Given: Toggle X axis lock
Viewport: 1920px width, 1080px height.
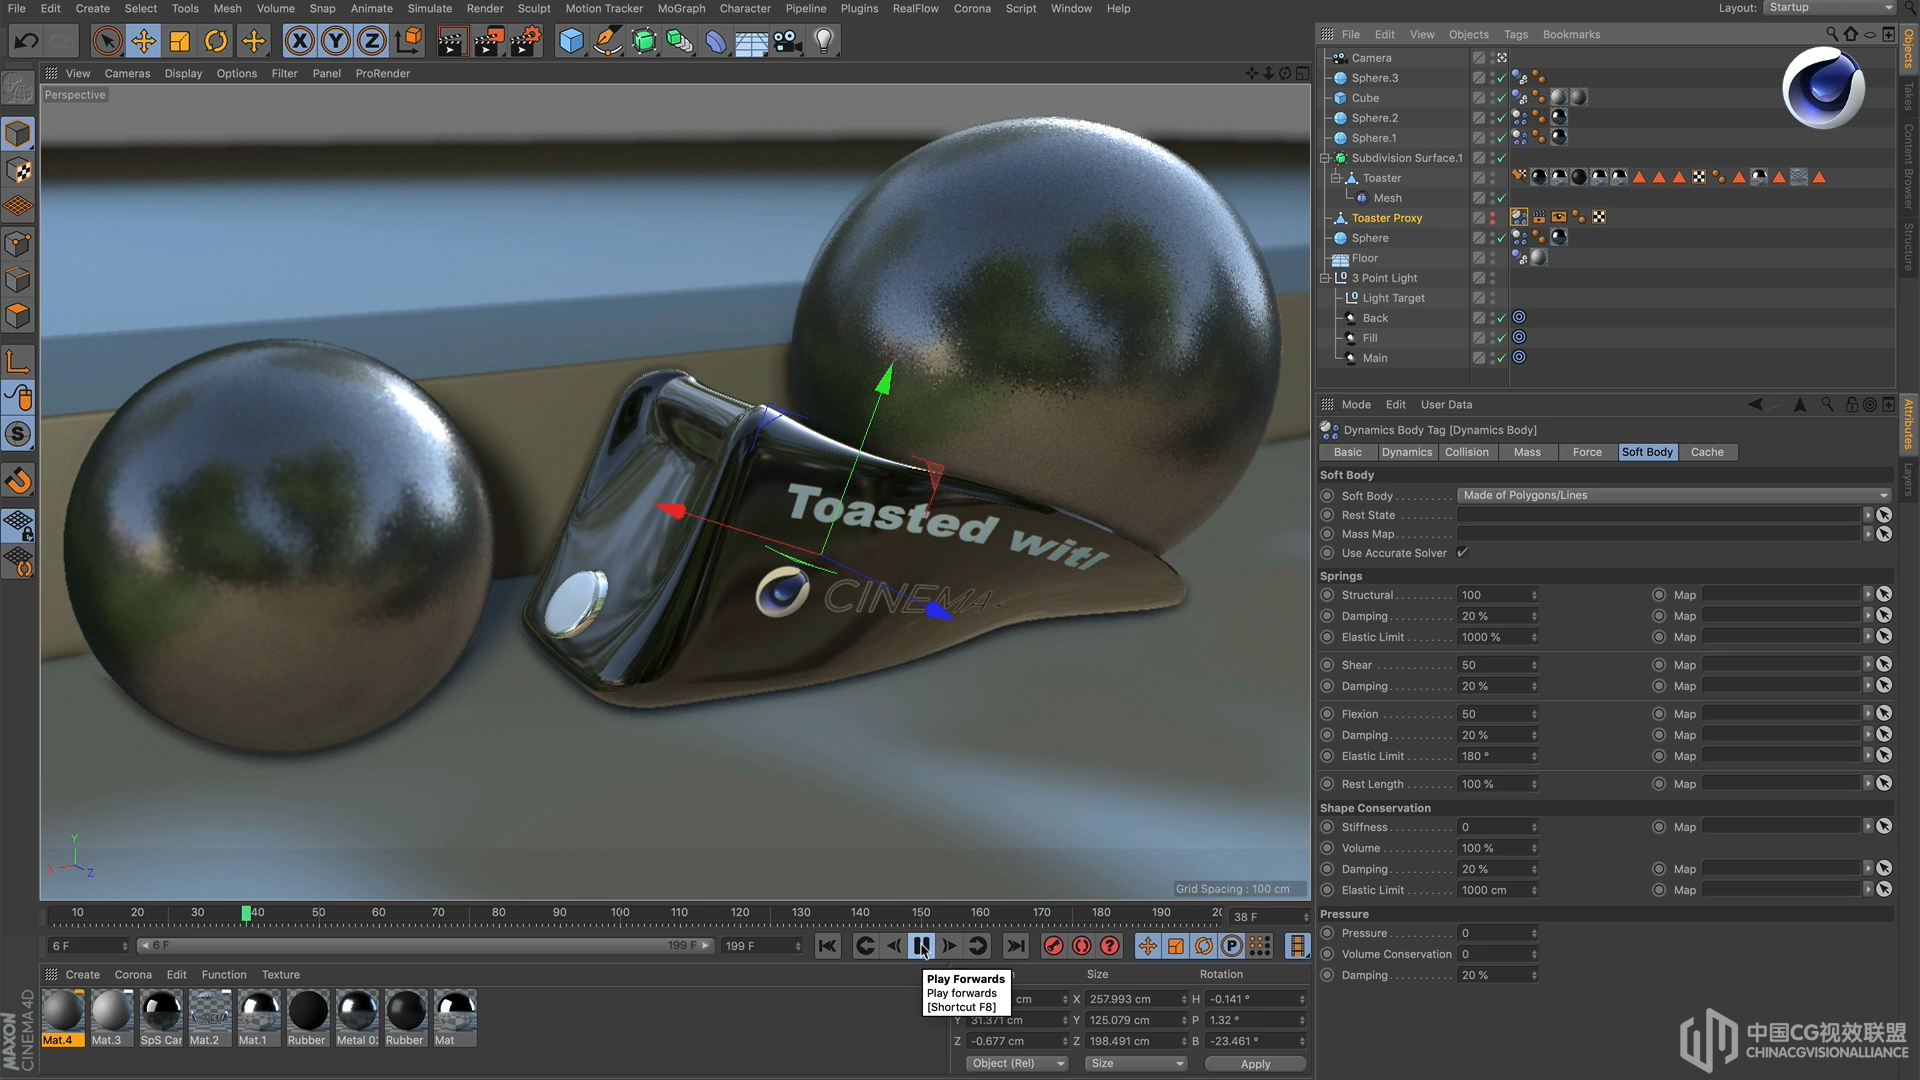Looking at the screenshot, I should [x=299, y=41].
